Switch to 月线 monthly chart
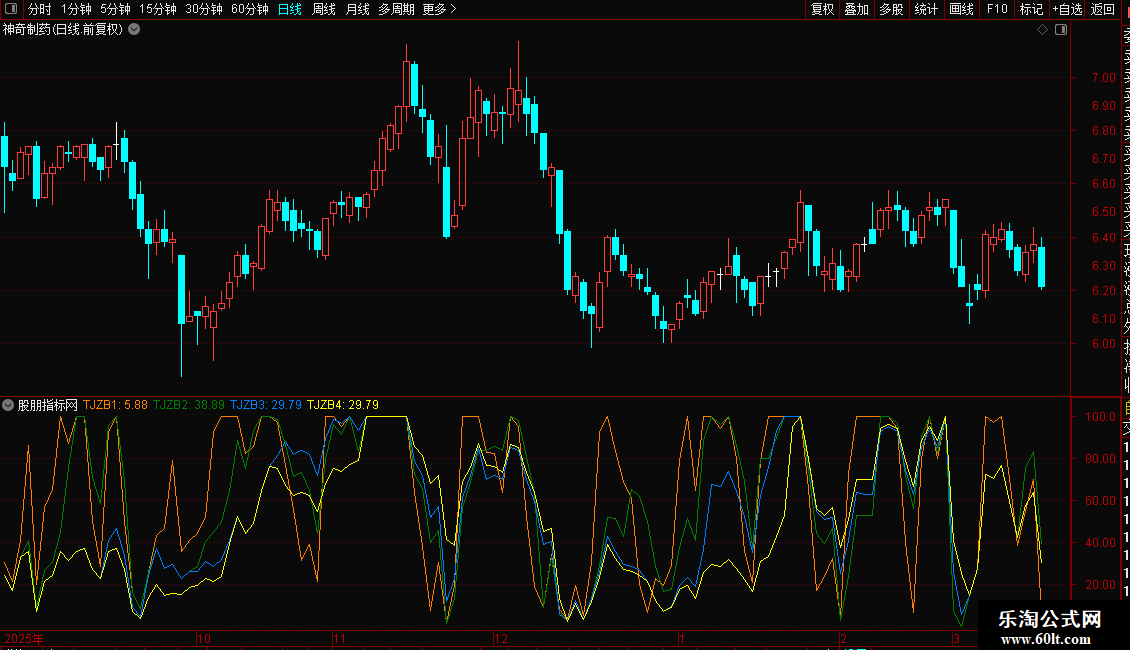The width and height of the screenshot is (1130, 650). pyautogui.click(x=357, y=9)
